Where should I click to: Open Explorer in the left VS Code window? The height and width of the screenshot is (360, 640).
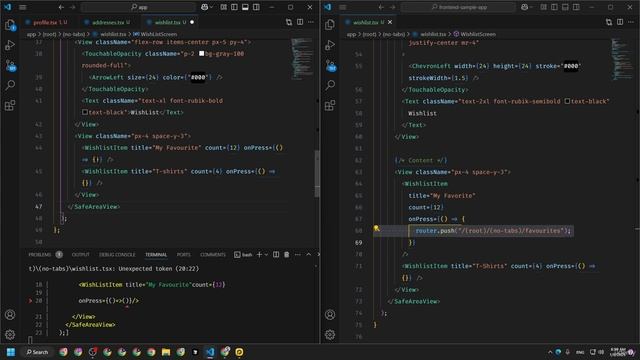coord(10,25)
